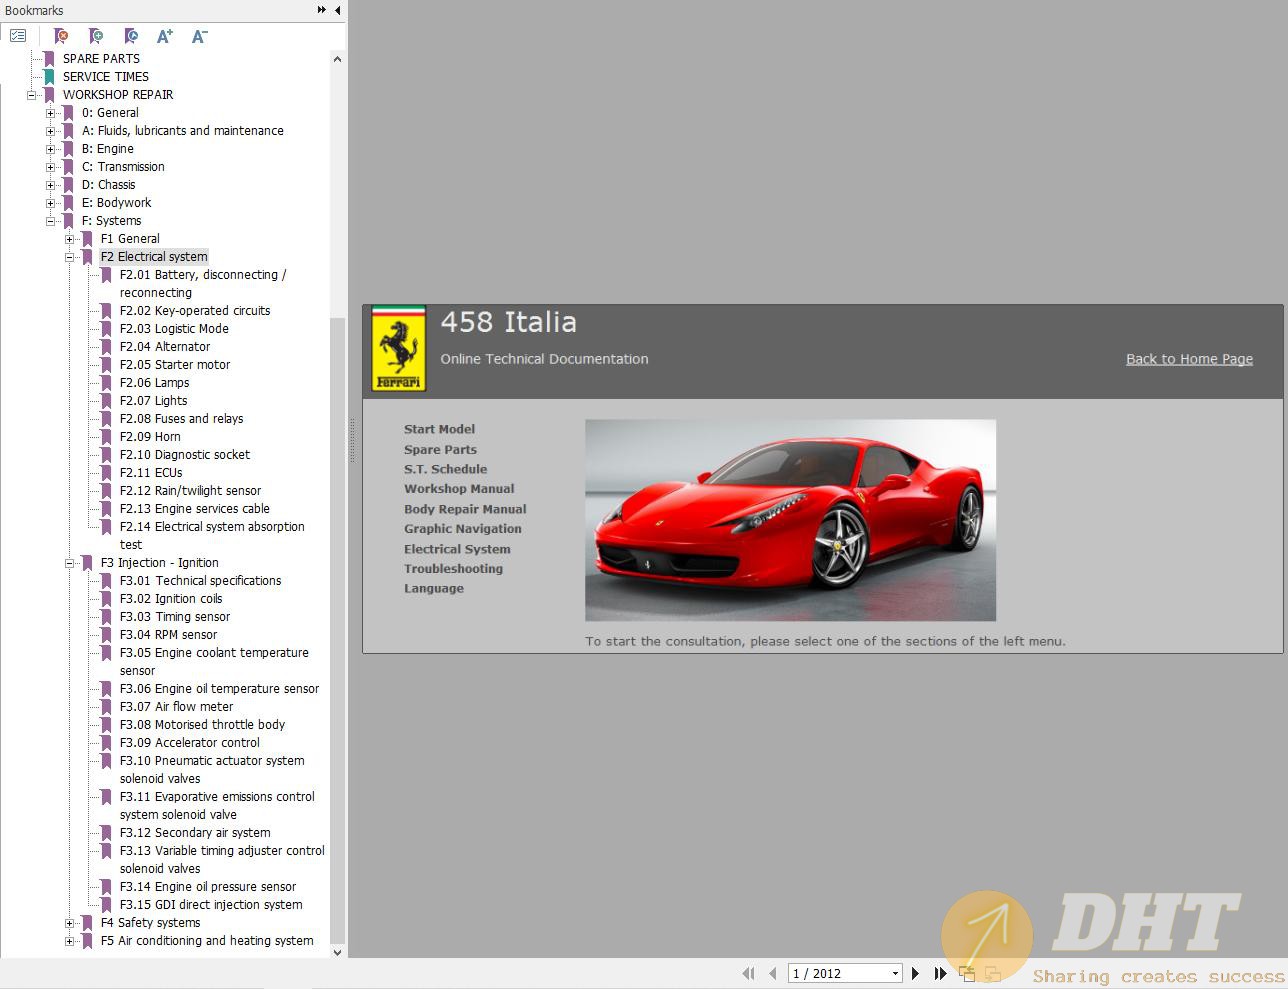Expand A: Fluids, lubricants and maintenance
The height and width of the screenshot is (989, 1288).
[50, 131]
